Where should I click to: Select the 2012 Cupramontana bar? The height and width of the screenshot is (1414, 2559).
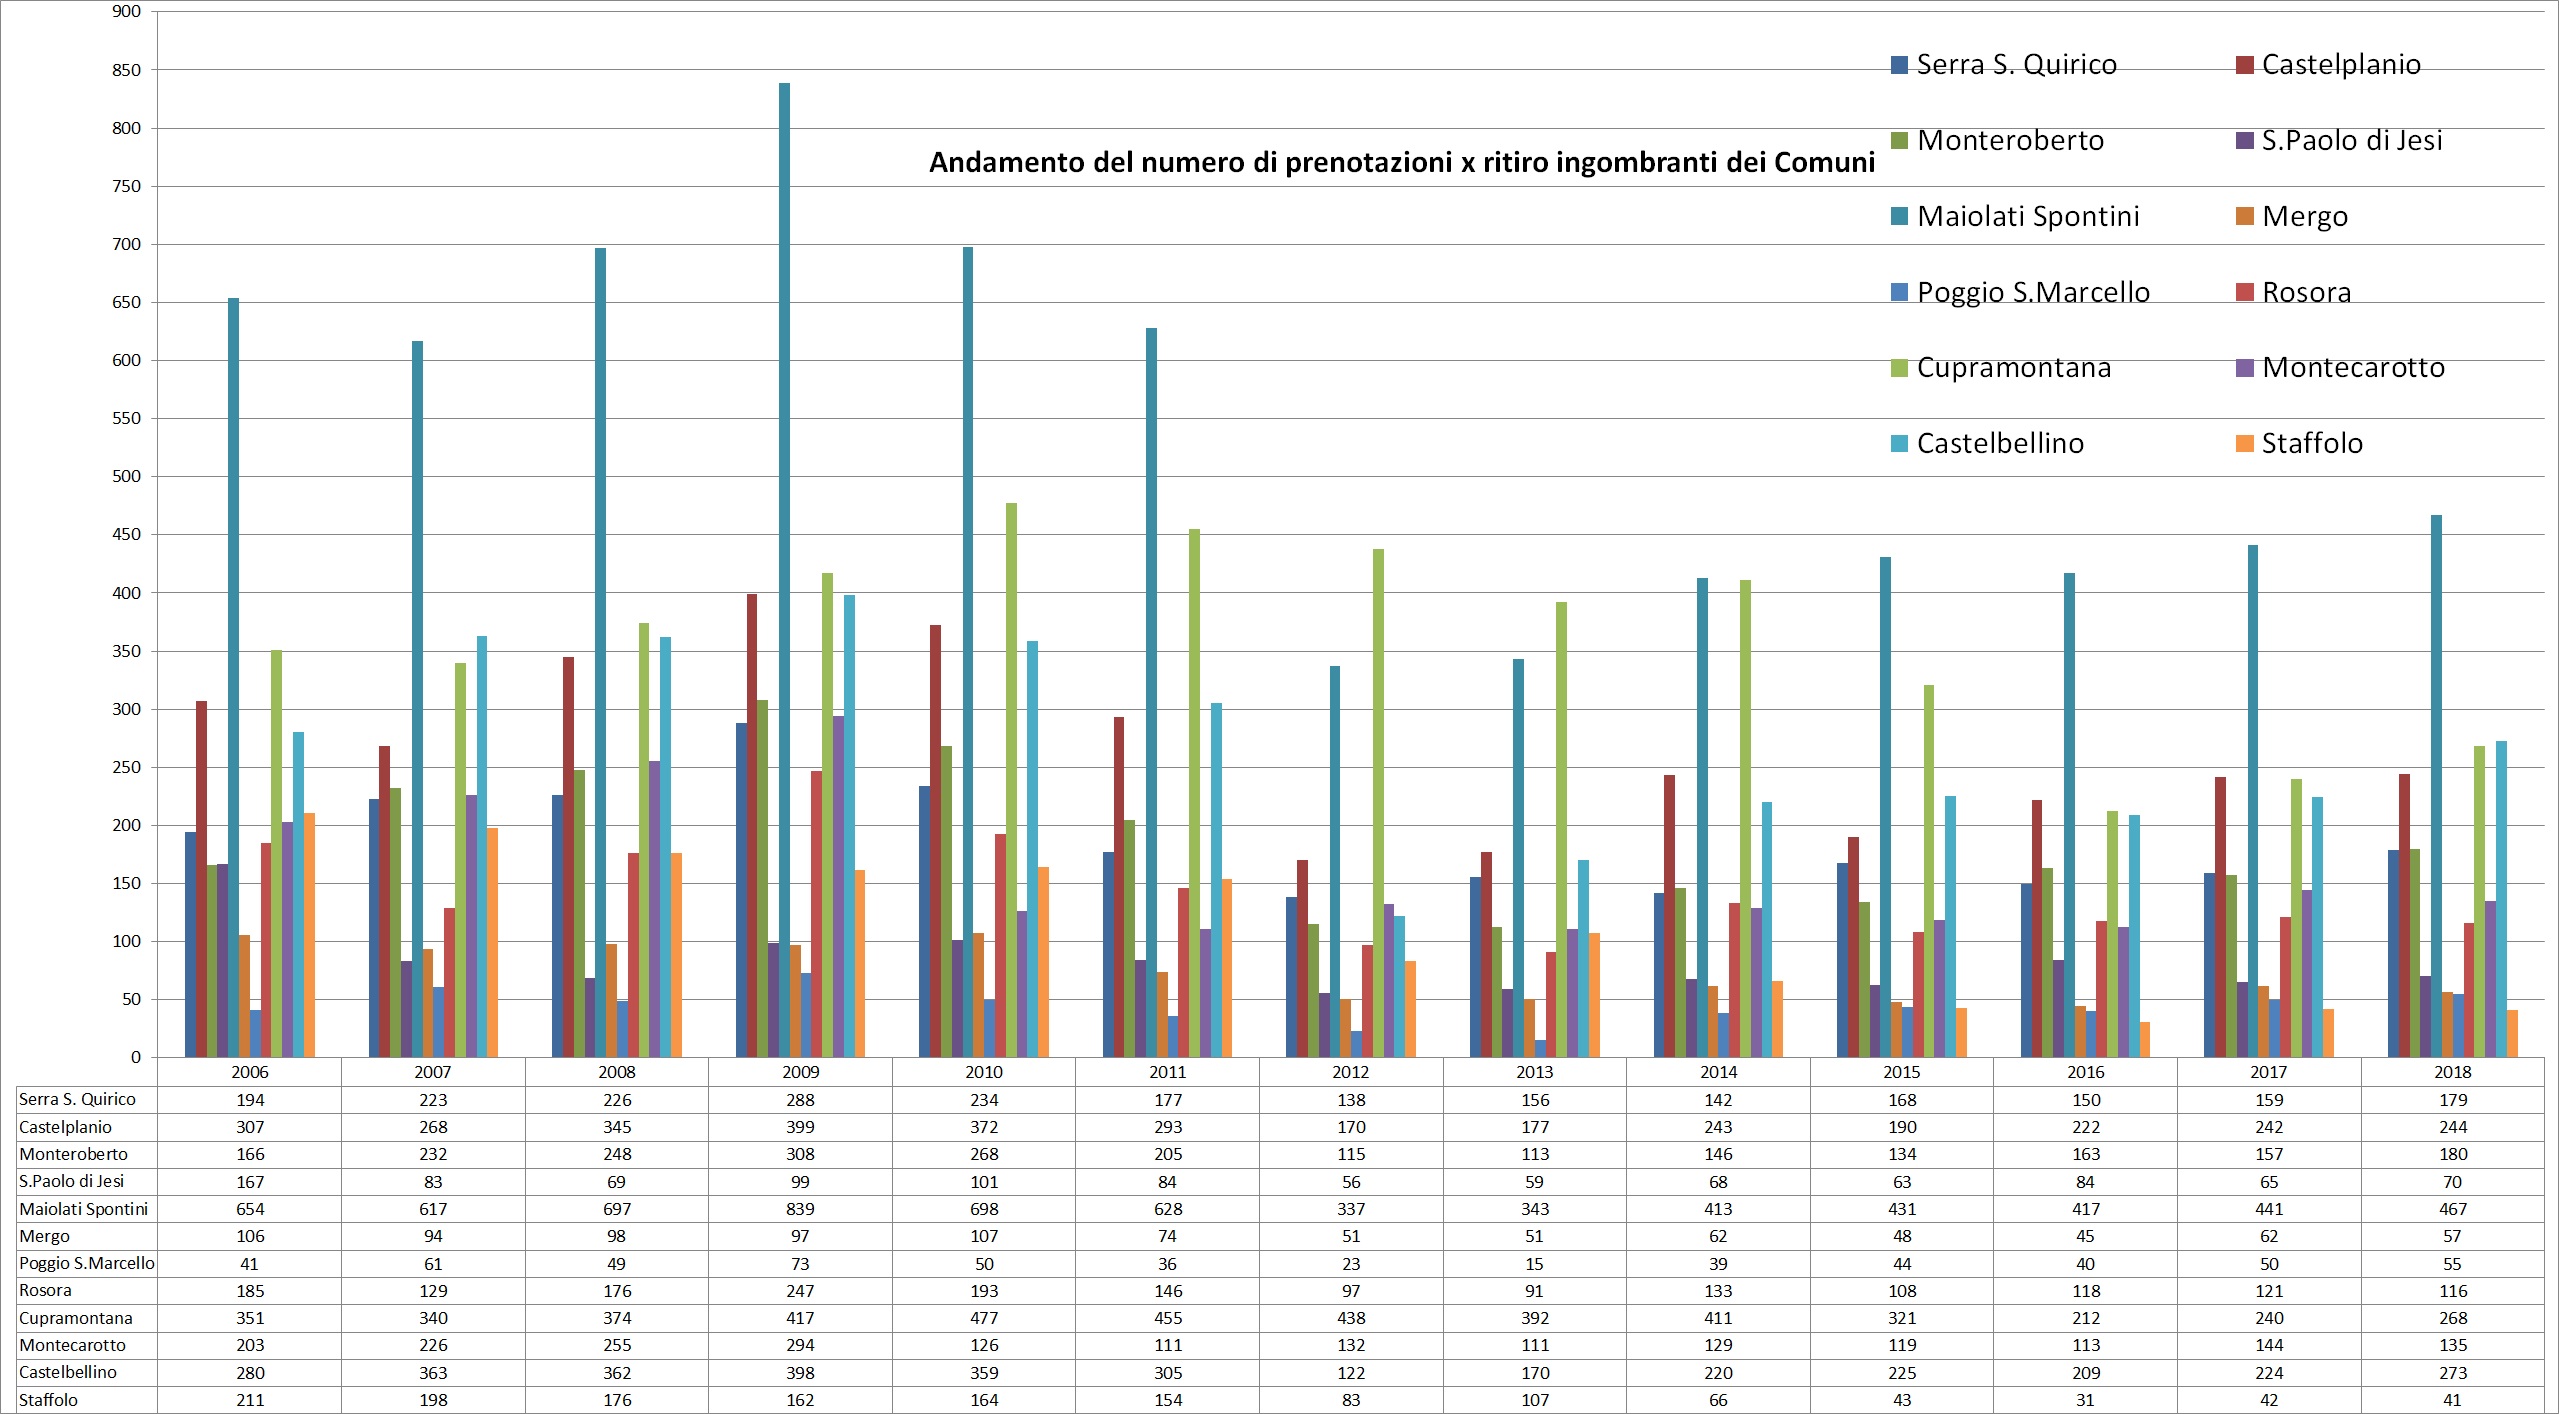pos(1378,803)
